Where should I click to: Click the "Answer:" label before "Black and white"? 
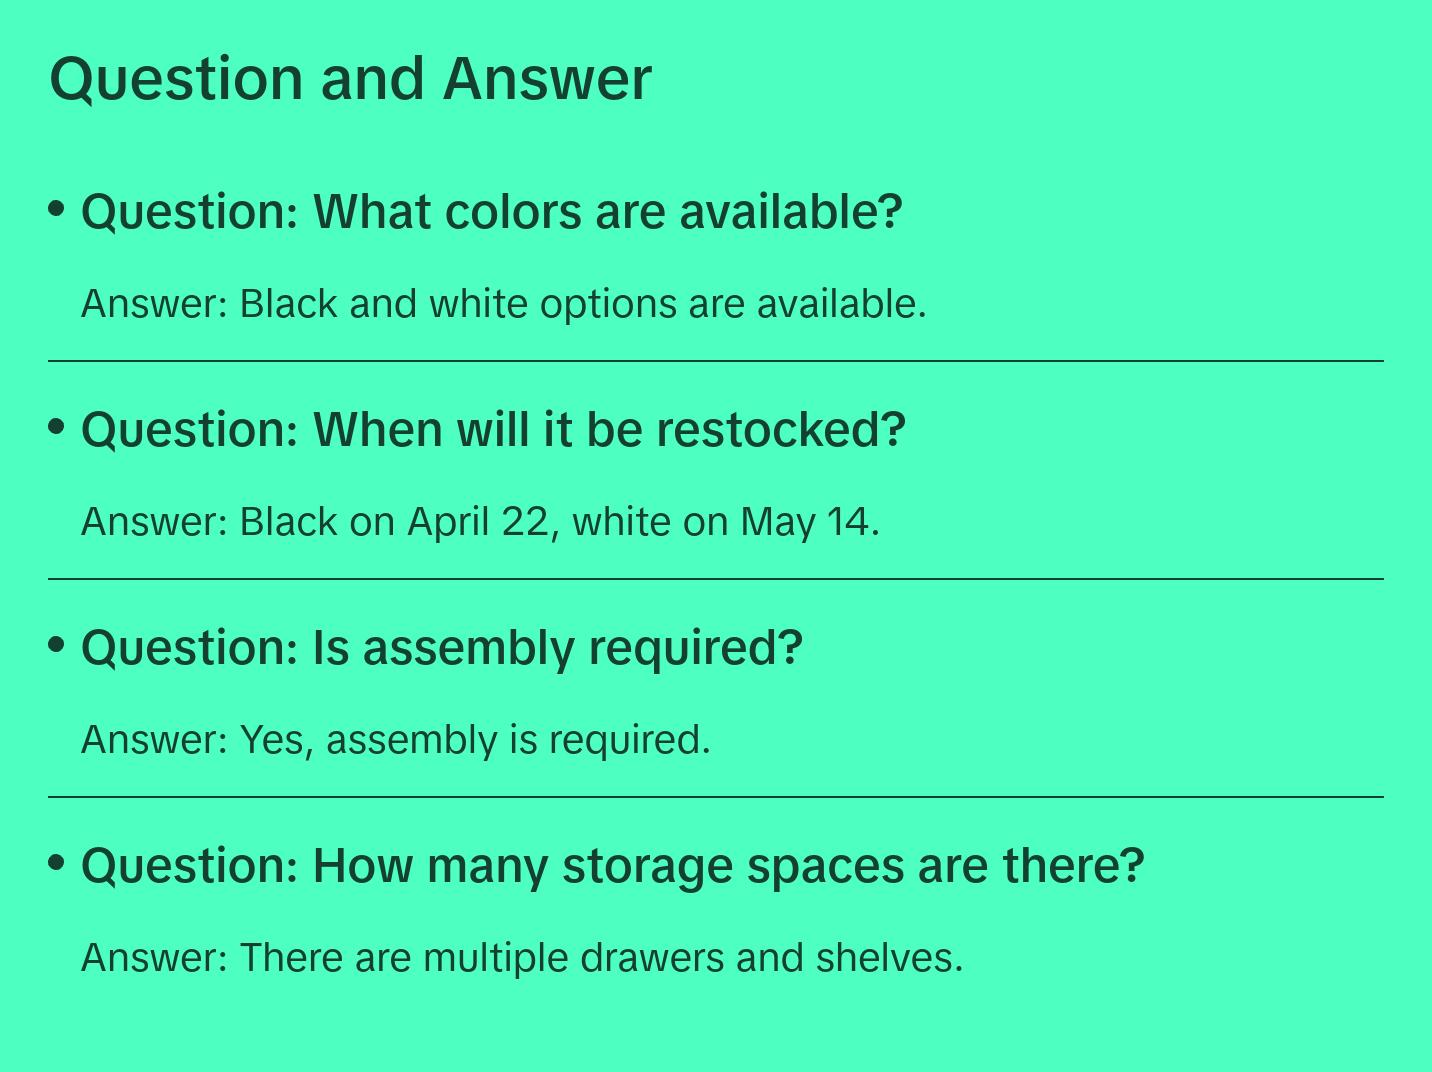pyautogui.click(x=155, y=304)
